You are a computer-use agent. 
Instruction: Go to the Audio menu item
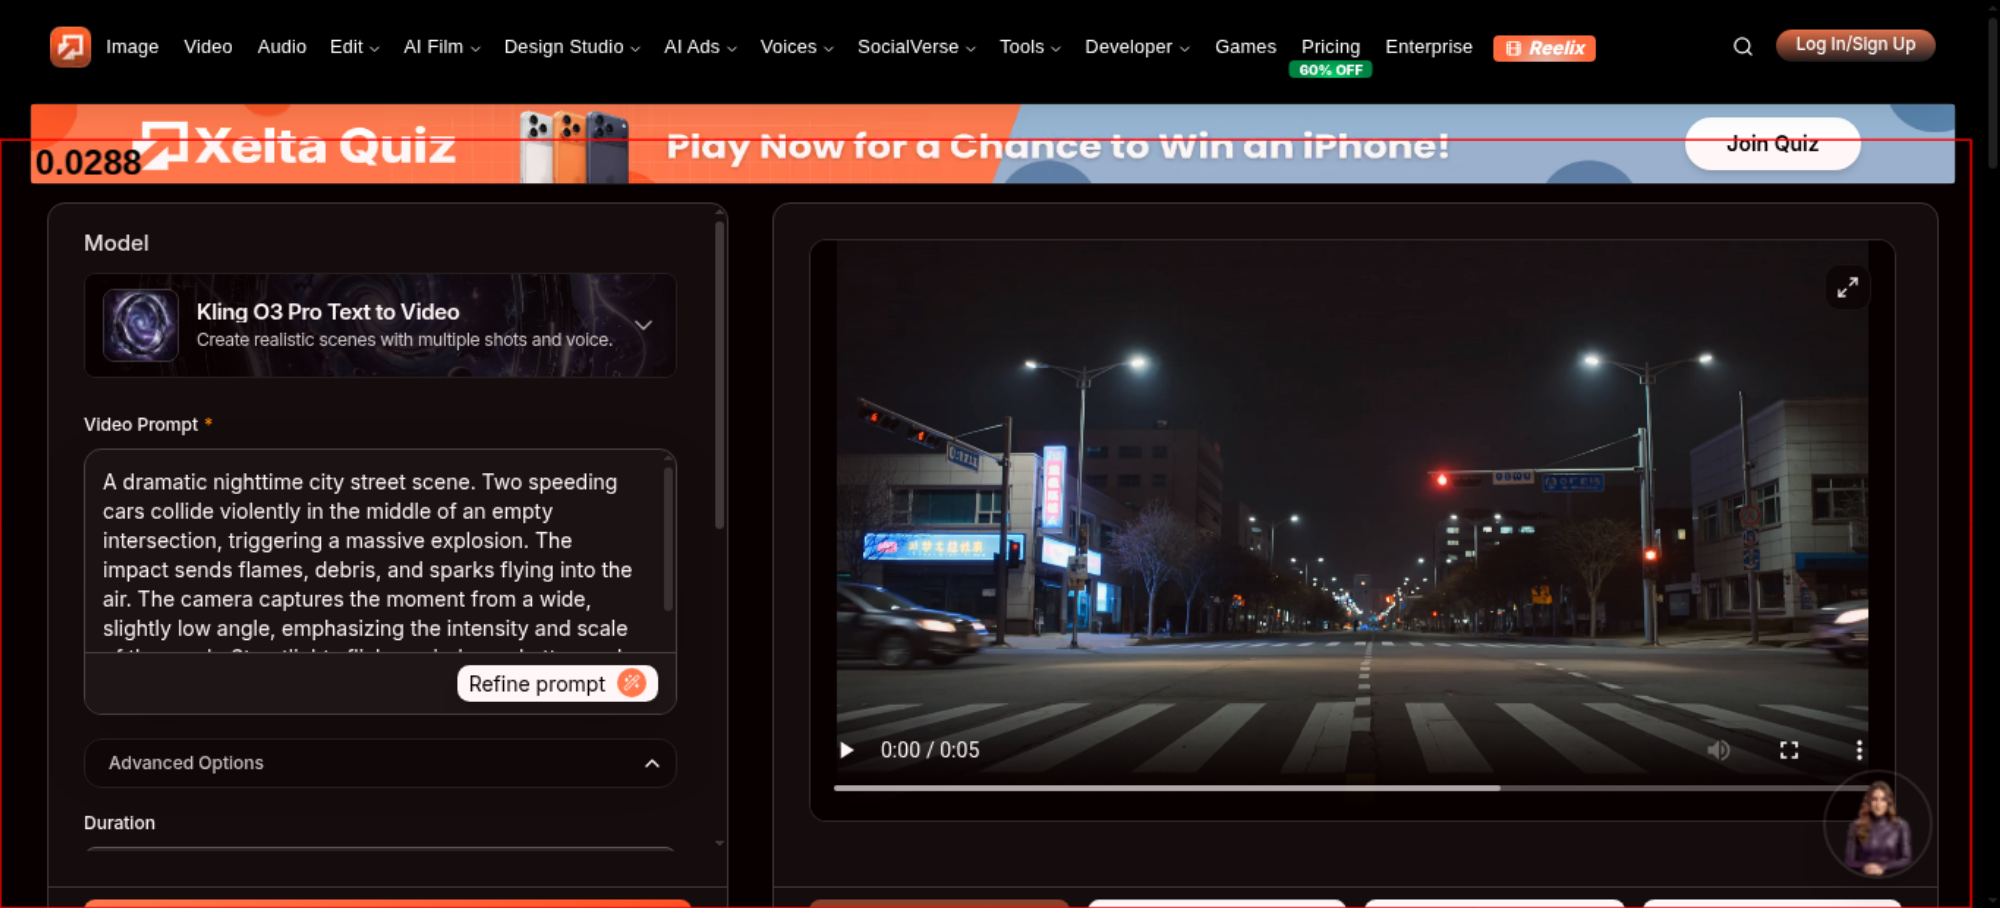click(x=282, y=47)
